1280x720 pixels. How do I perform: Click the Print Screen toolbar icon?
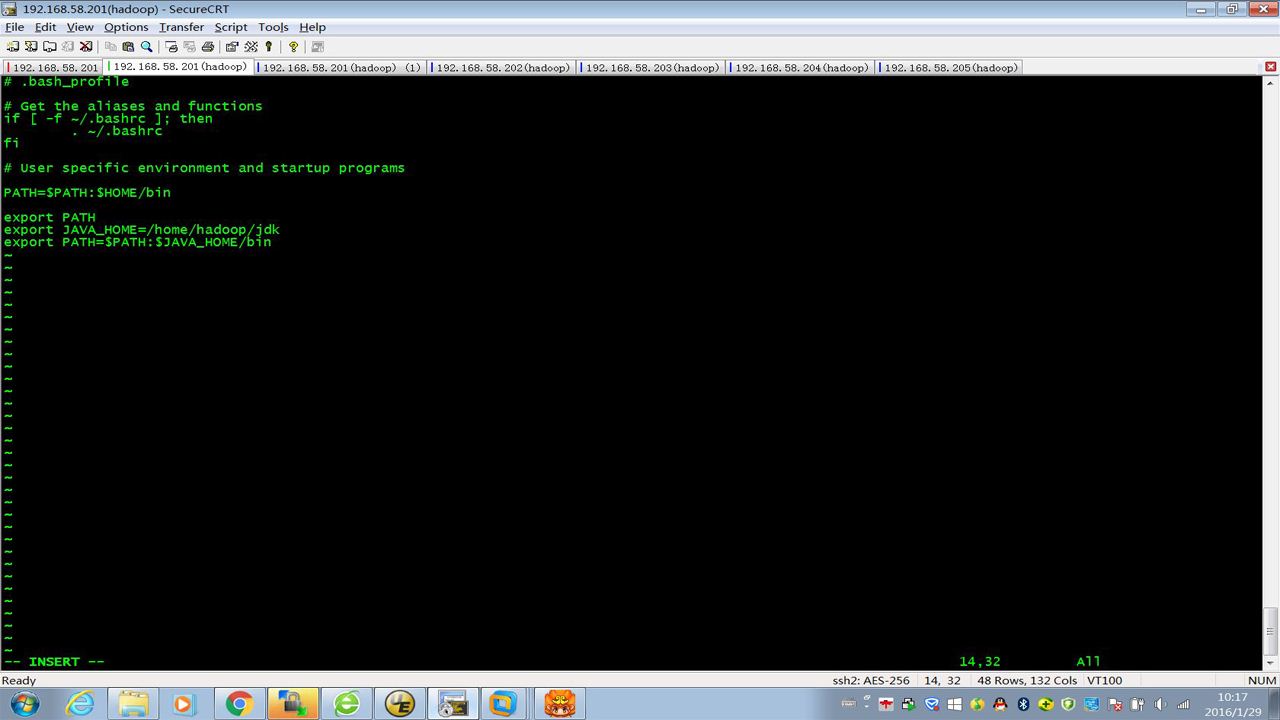pyautogui.click(x=171, y=46)
